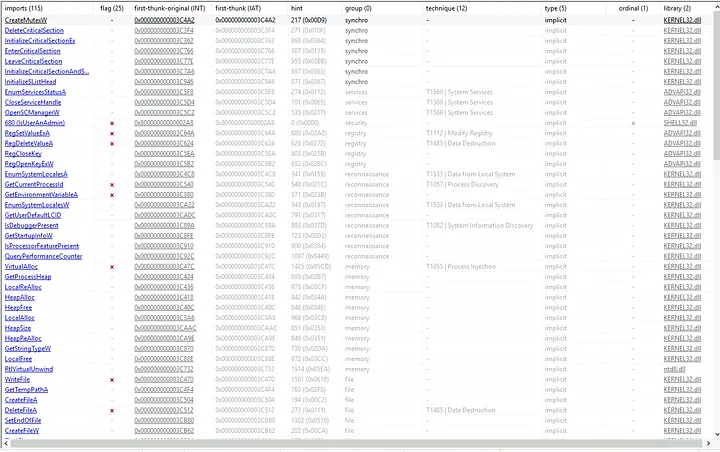Open the OpenSCManagerW import link
Viewport: 720px width, 452px height.
pos(32,113)
